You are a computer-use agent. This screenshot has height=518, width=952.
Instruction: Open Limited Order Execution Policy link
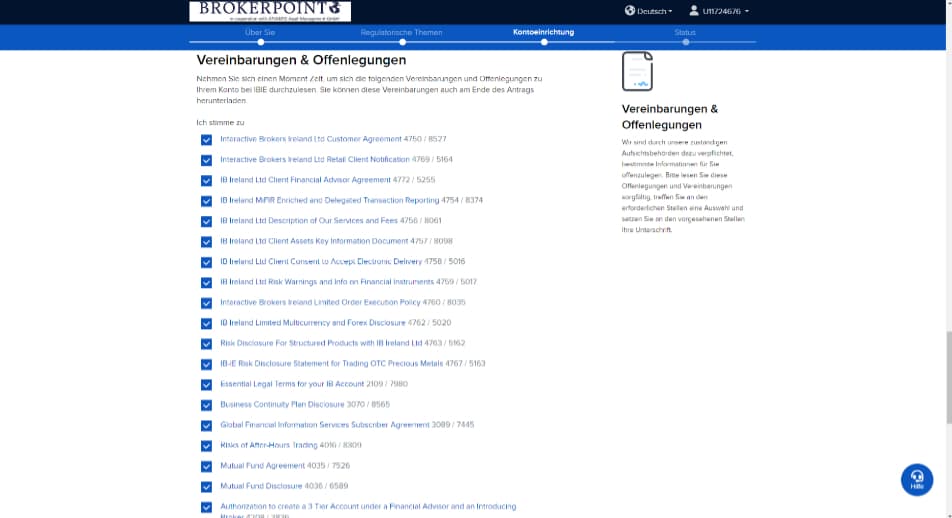tap(320, 302)
